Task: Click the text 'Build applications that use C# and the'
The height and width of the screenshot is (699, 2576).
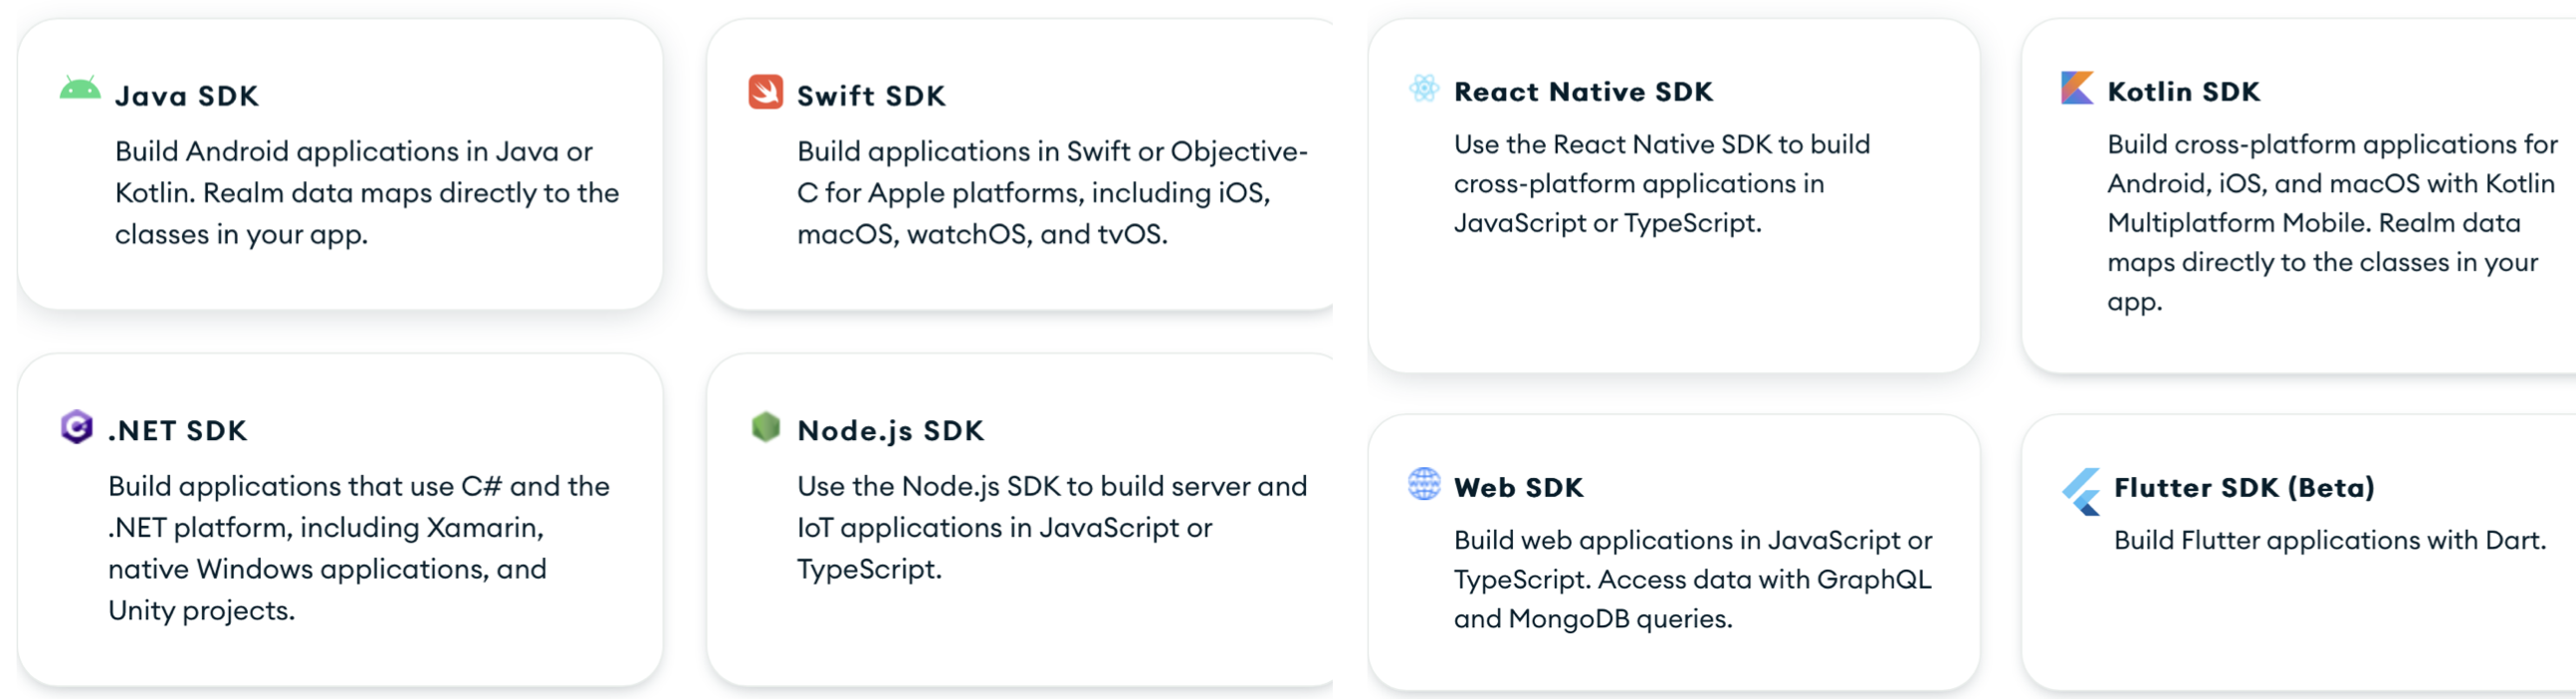Action: (x=359, y=486)
